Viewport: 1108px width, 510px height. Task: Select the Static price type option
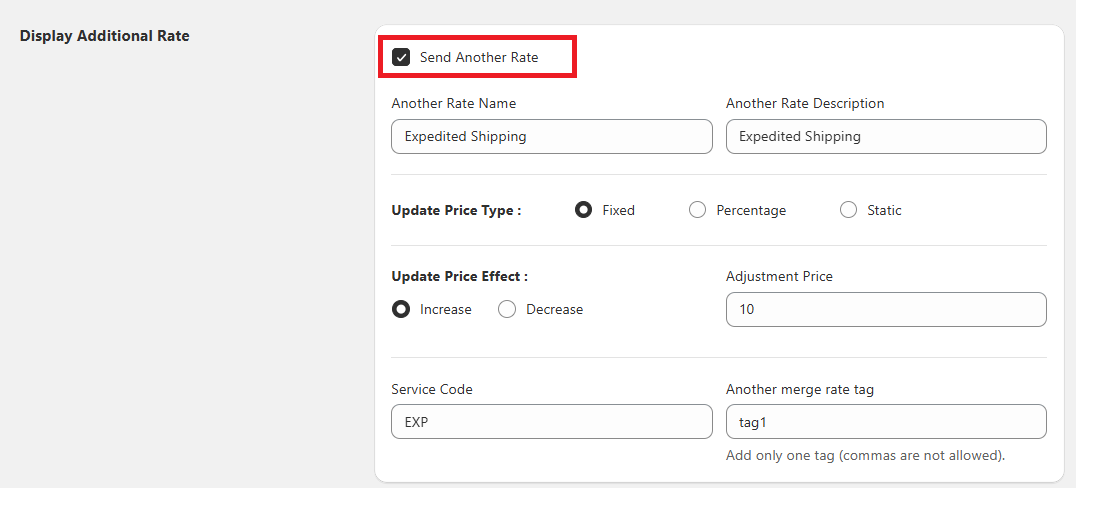tap(848, 210)
